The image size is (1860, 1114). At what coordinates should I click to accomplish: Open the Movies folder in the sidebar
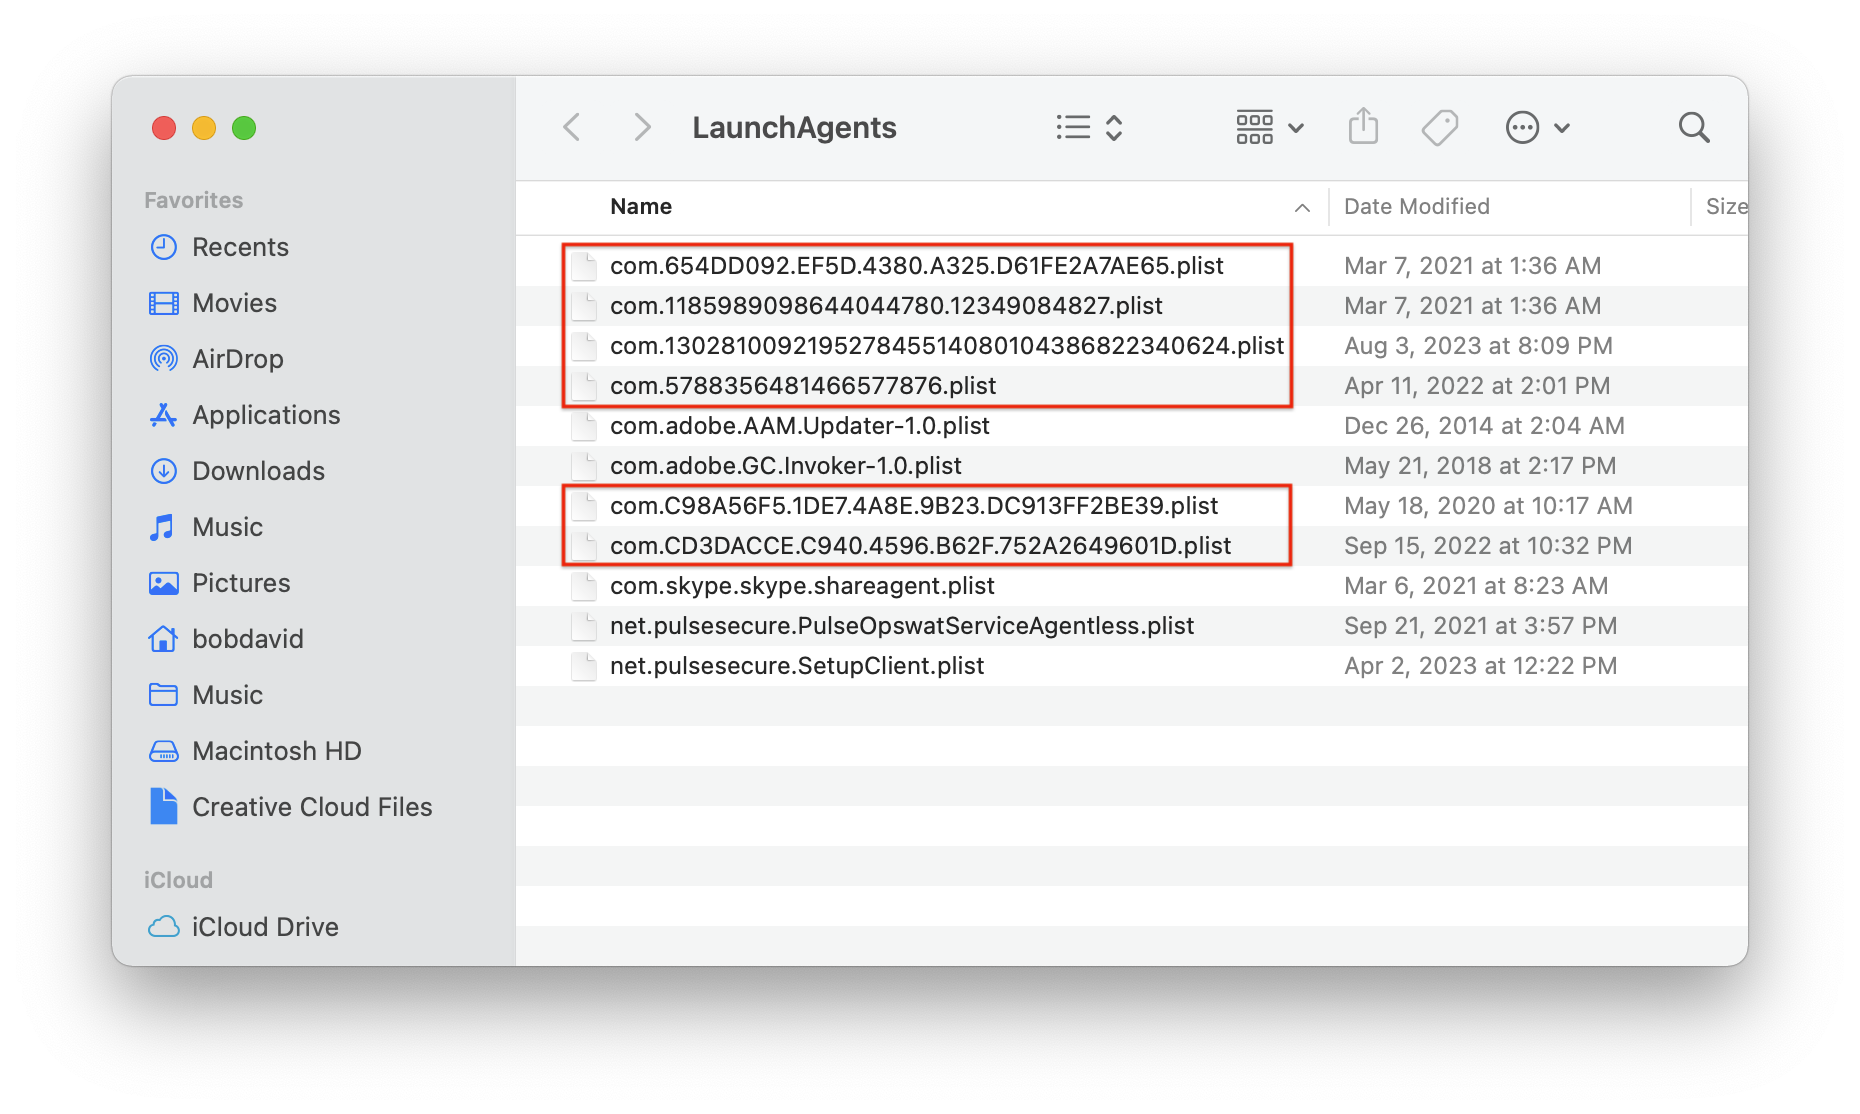click(234, 302)
